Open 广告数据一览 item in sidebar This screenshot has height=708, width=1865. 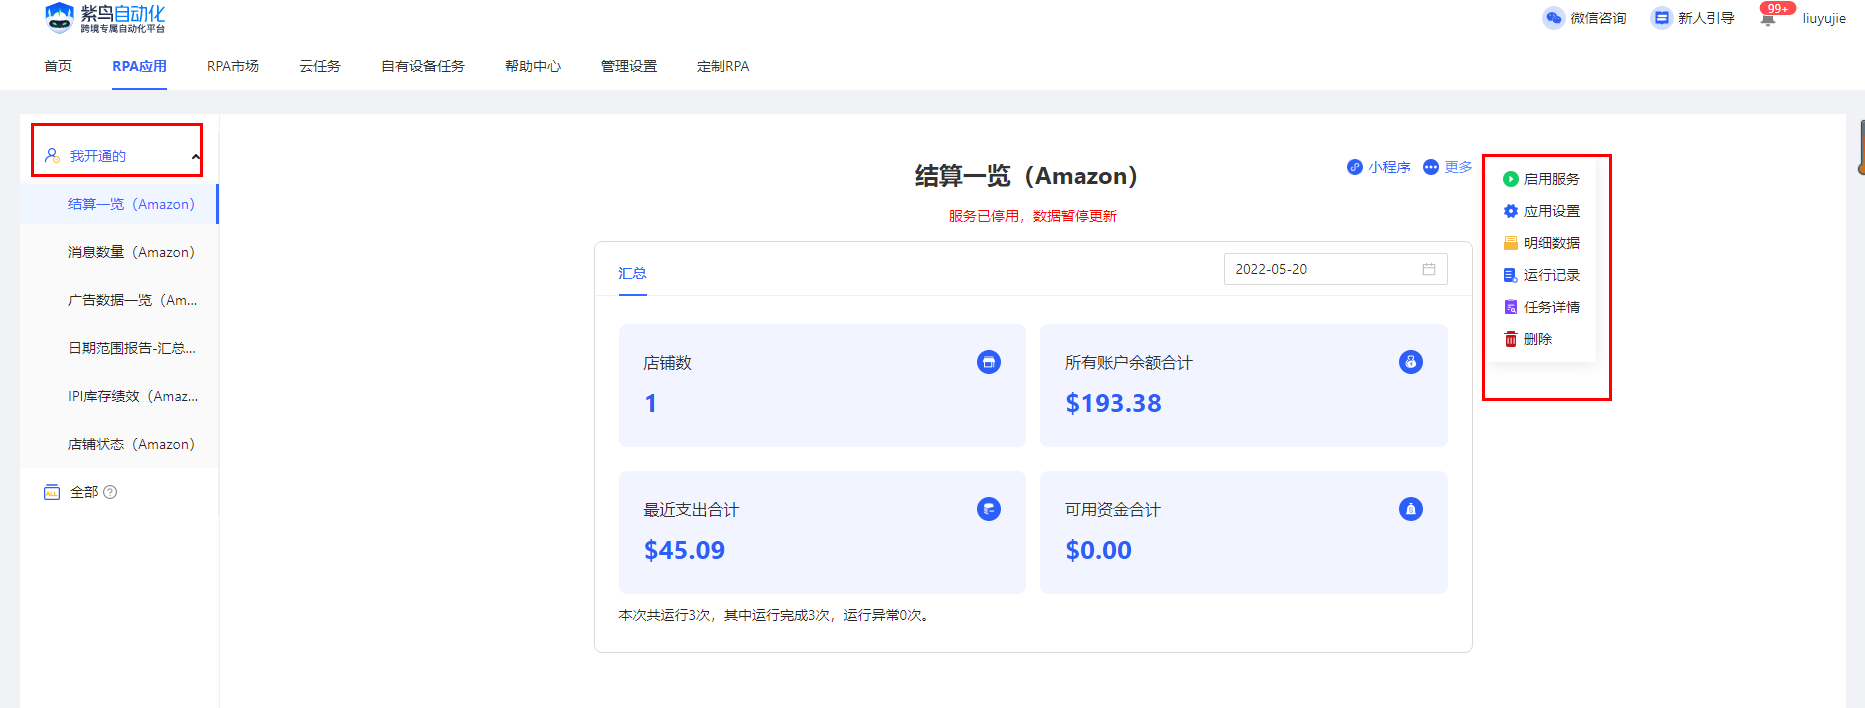(119, 300)
